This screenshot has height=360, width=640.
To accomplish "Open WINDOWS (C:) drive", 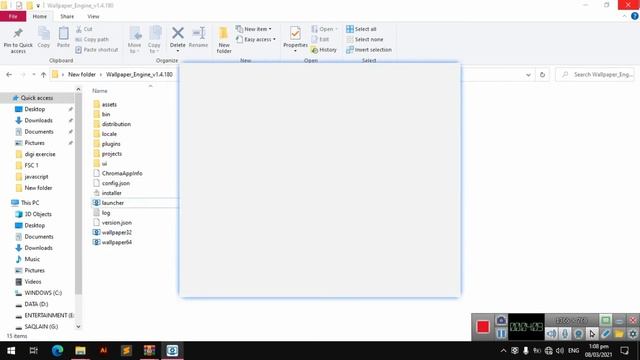I will 43,293.
